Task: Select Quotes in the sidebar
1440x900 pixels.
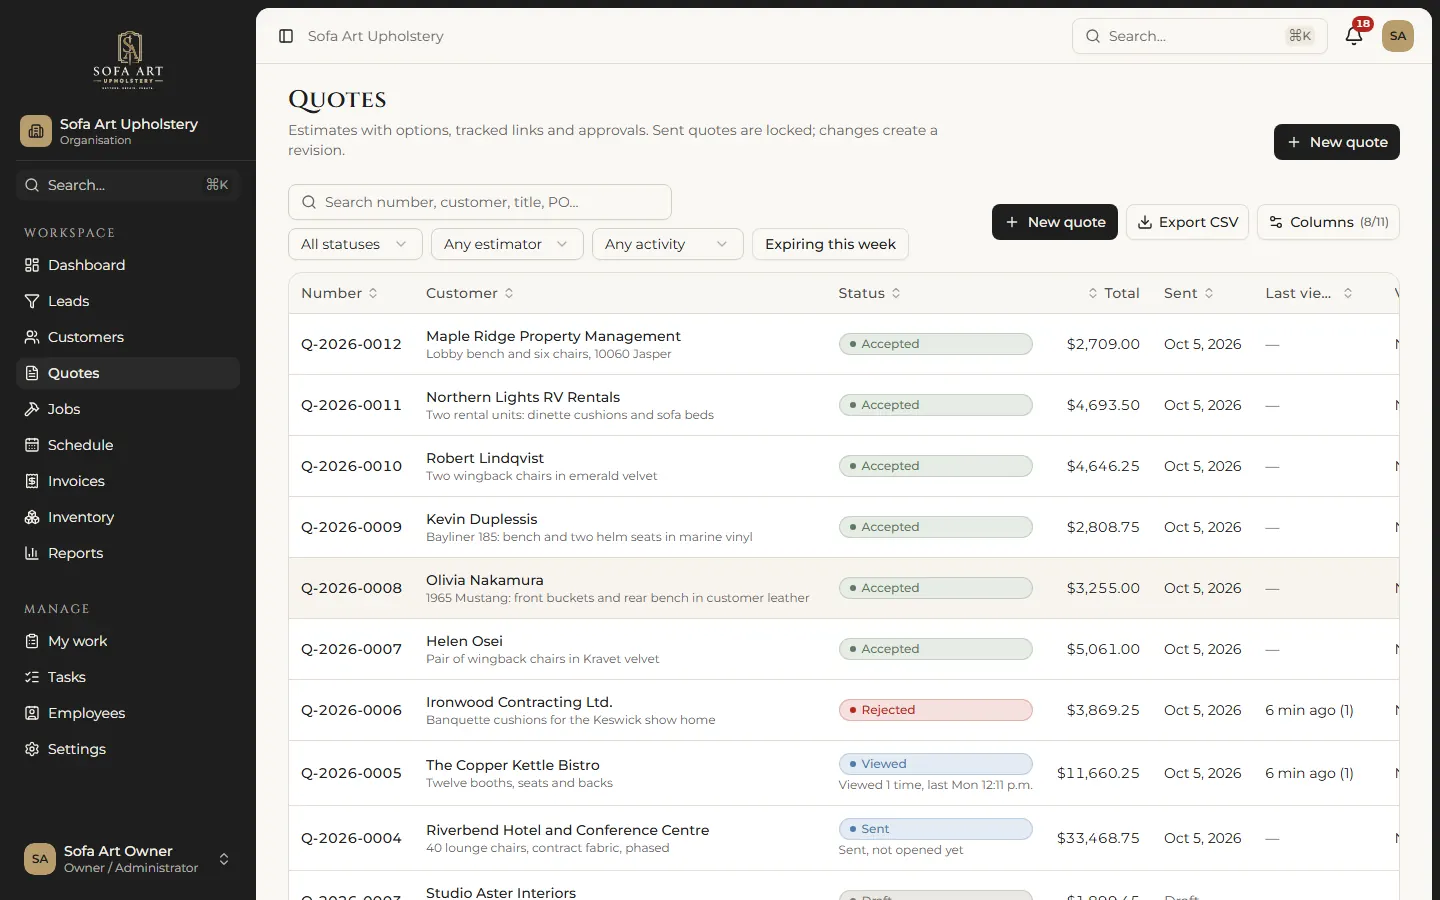Action: point(128,373)
